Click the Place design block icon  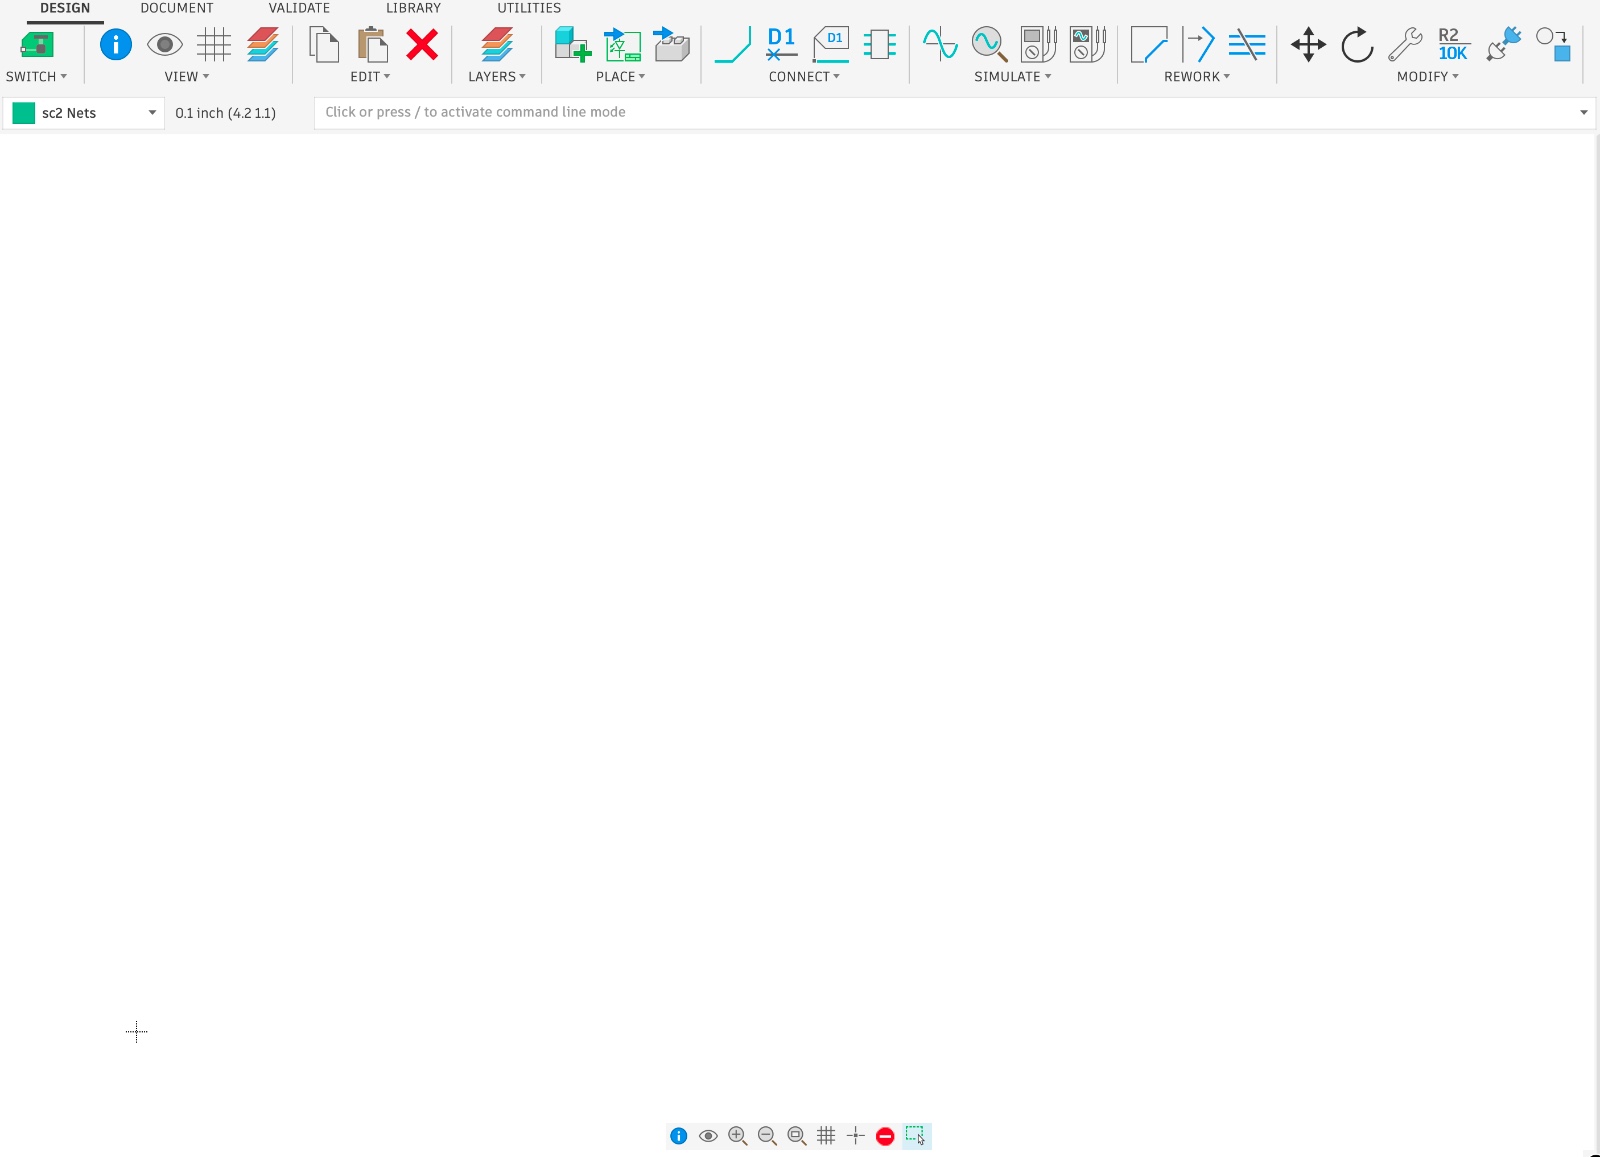click(622, 44)
